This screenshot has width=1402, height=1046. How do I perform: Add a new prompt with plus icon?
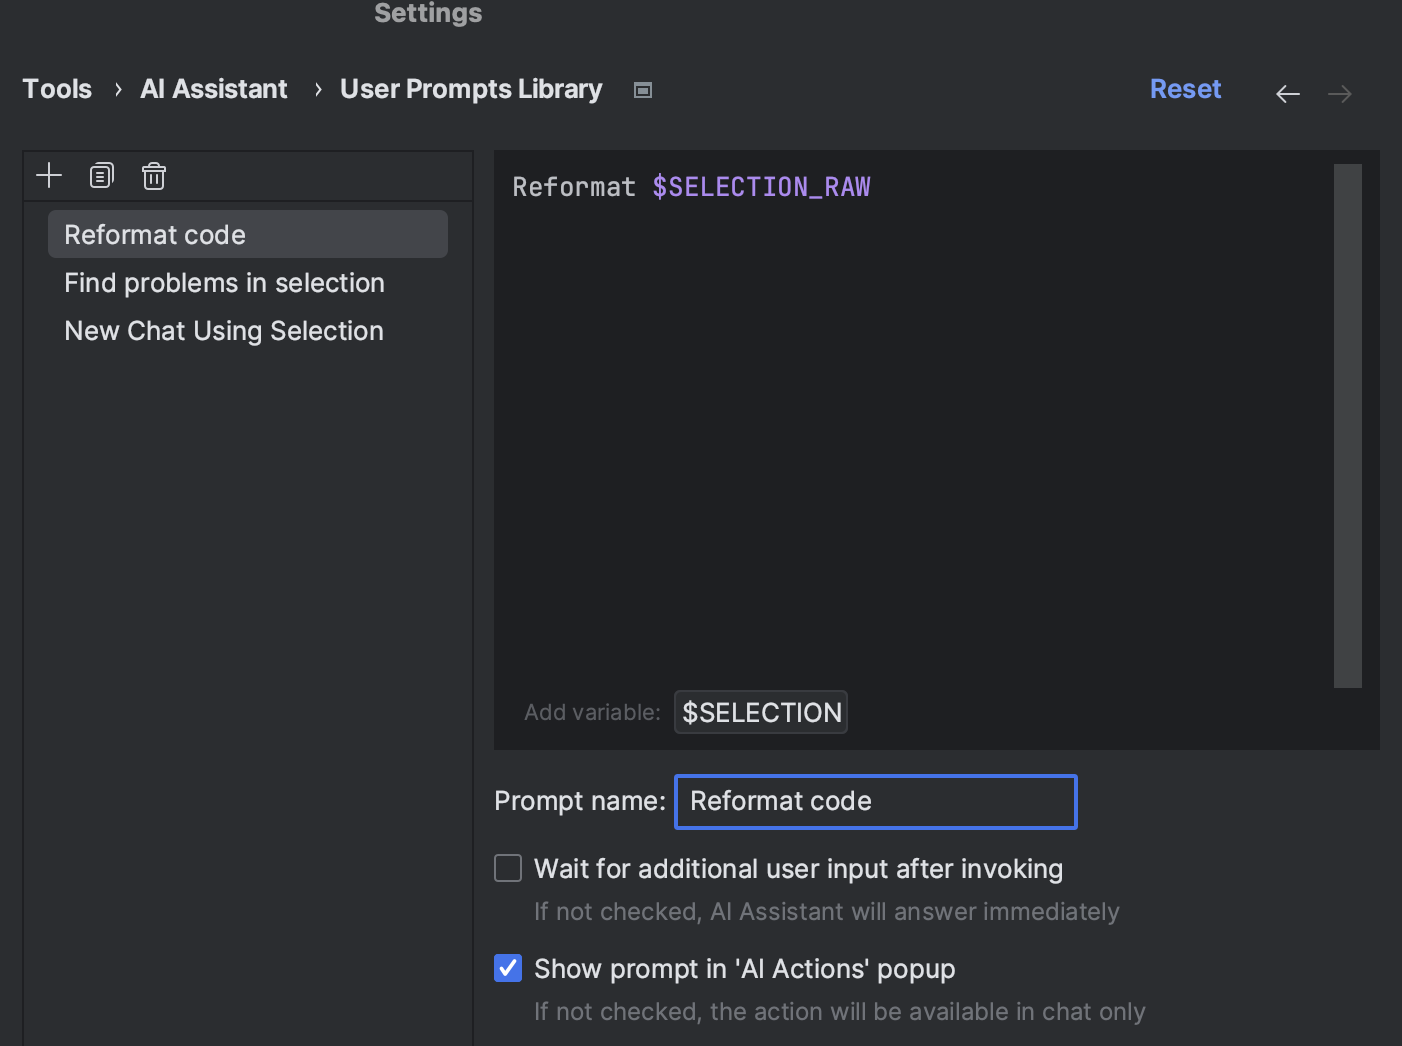click(49, 176)
